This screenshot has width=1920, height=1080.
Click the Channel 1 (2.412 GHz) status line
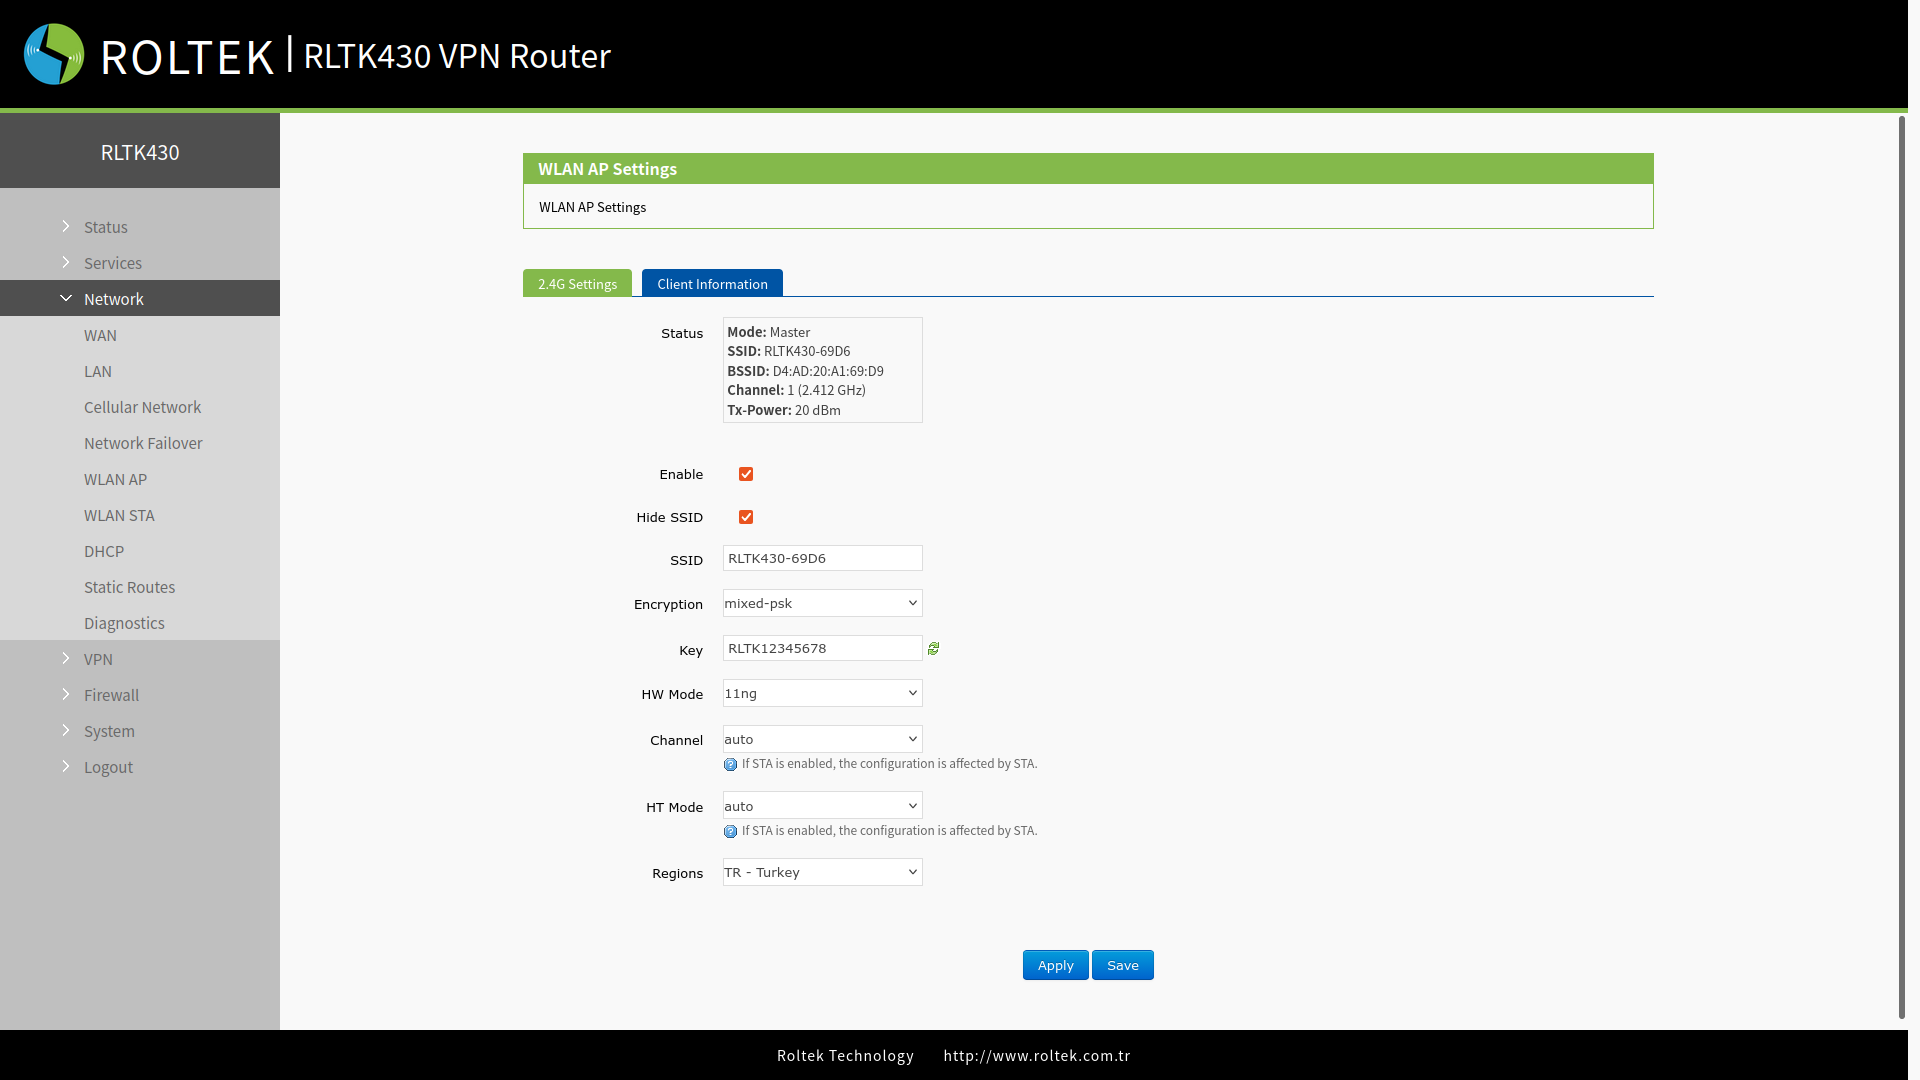796,390
